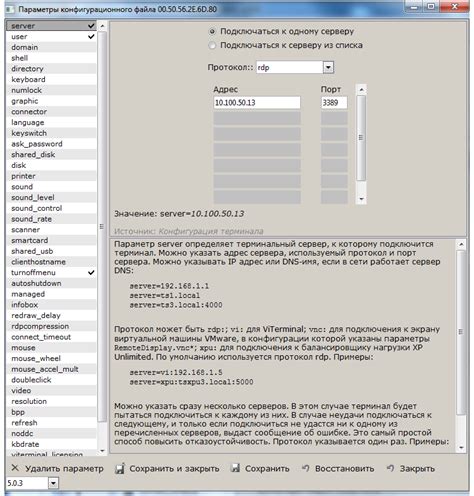474x496 pixels.
Task: Select the managed parameter
Action: coord(52,294)
